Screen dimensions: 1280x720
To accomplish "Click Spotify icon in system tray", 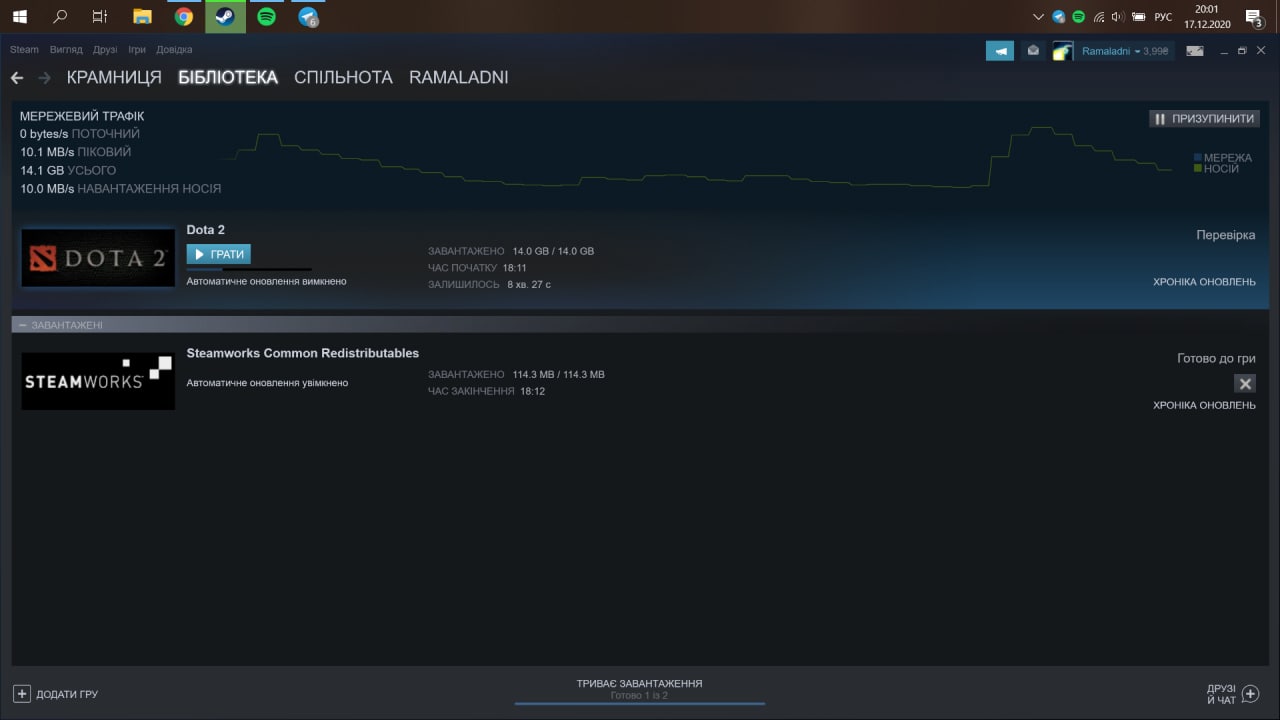I will [1079, 17].
